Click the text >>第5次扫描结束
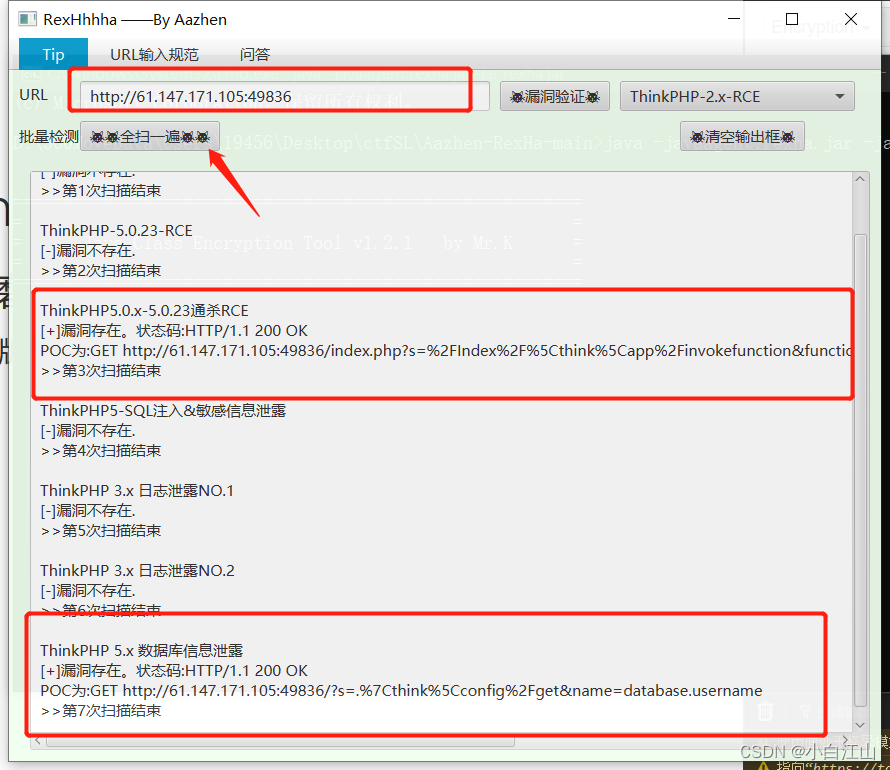The height and width of the screenshot is (770, 890). pos(101,531)
